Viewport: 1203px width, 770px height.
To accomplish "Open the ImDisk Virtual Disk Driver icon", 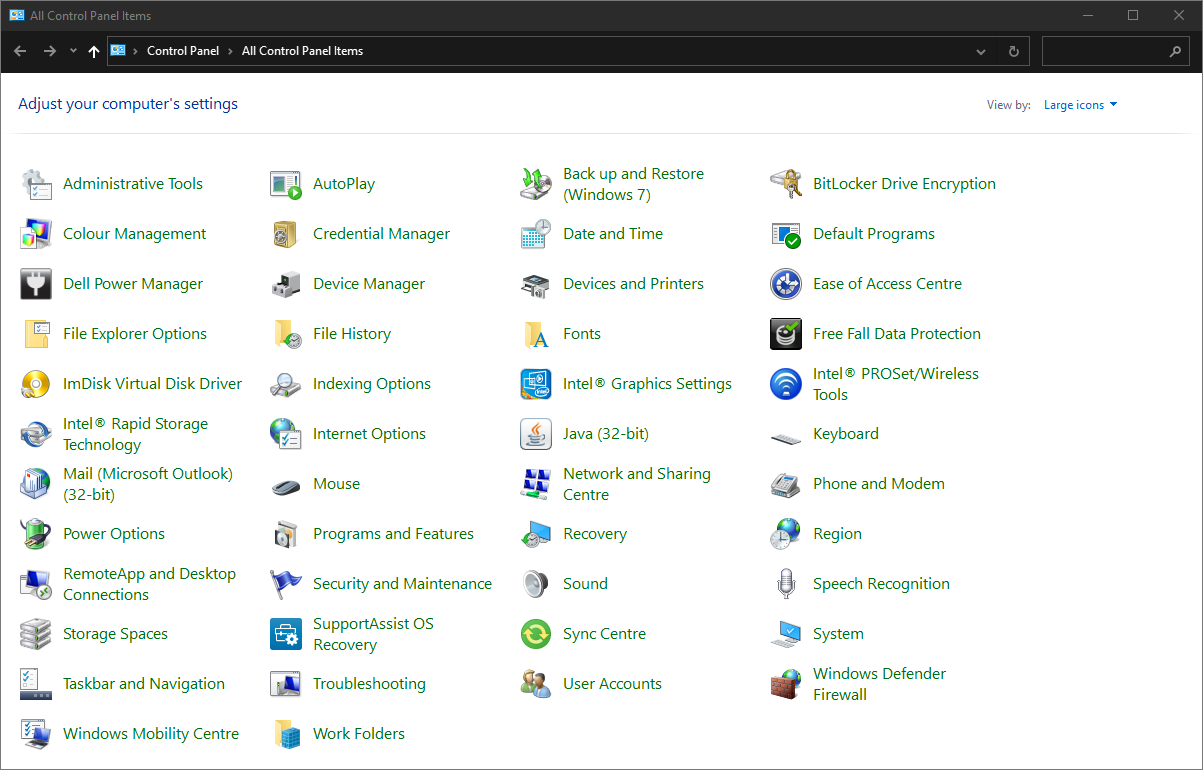I will coord(36,384).
